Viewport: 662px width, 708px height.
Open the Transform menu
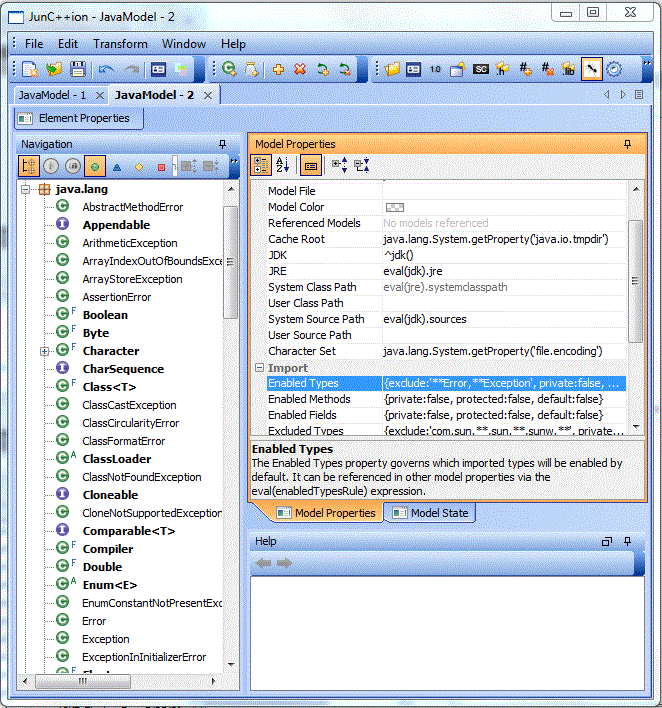120,44
